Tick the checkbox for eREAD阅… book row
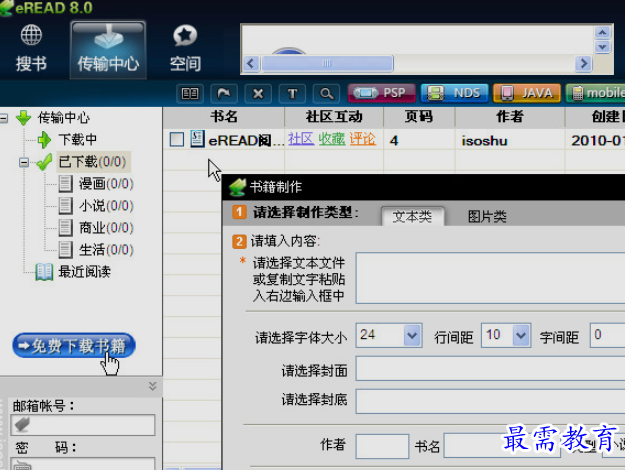Screen dimensions: 625x470 tap(177, 140)
